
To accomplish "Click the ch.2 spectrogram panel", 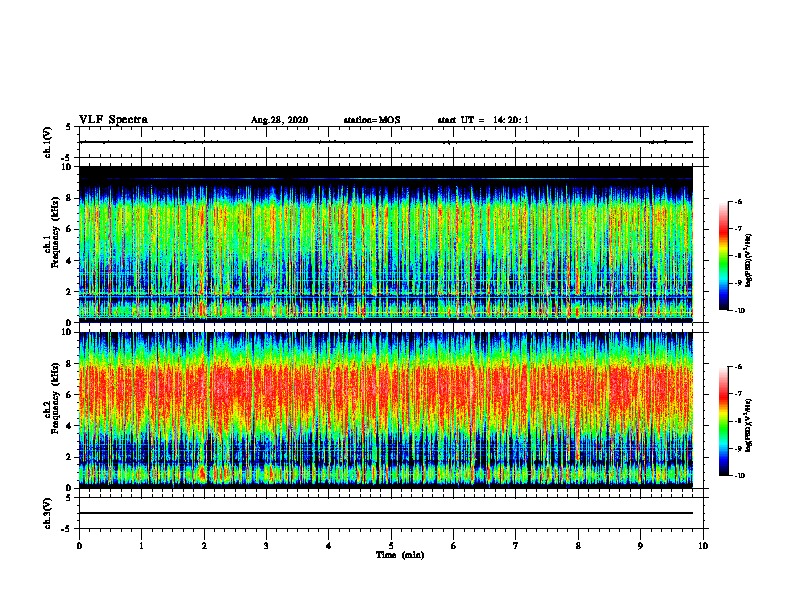I will [x=386, y=410].
